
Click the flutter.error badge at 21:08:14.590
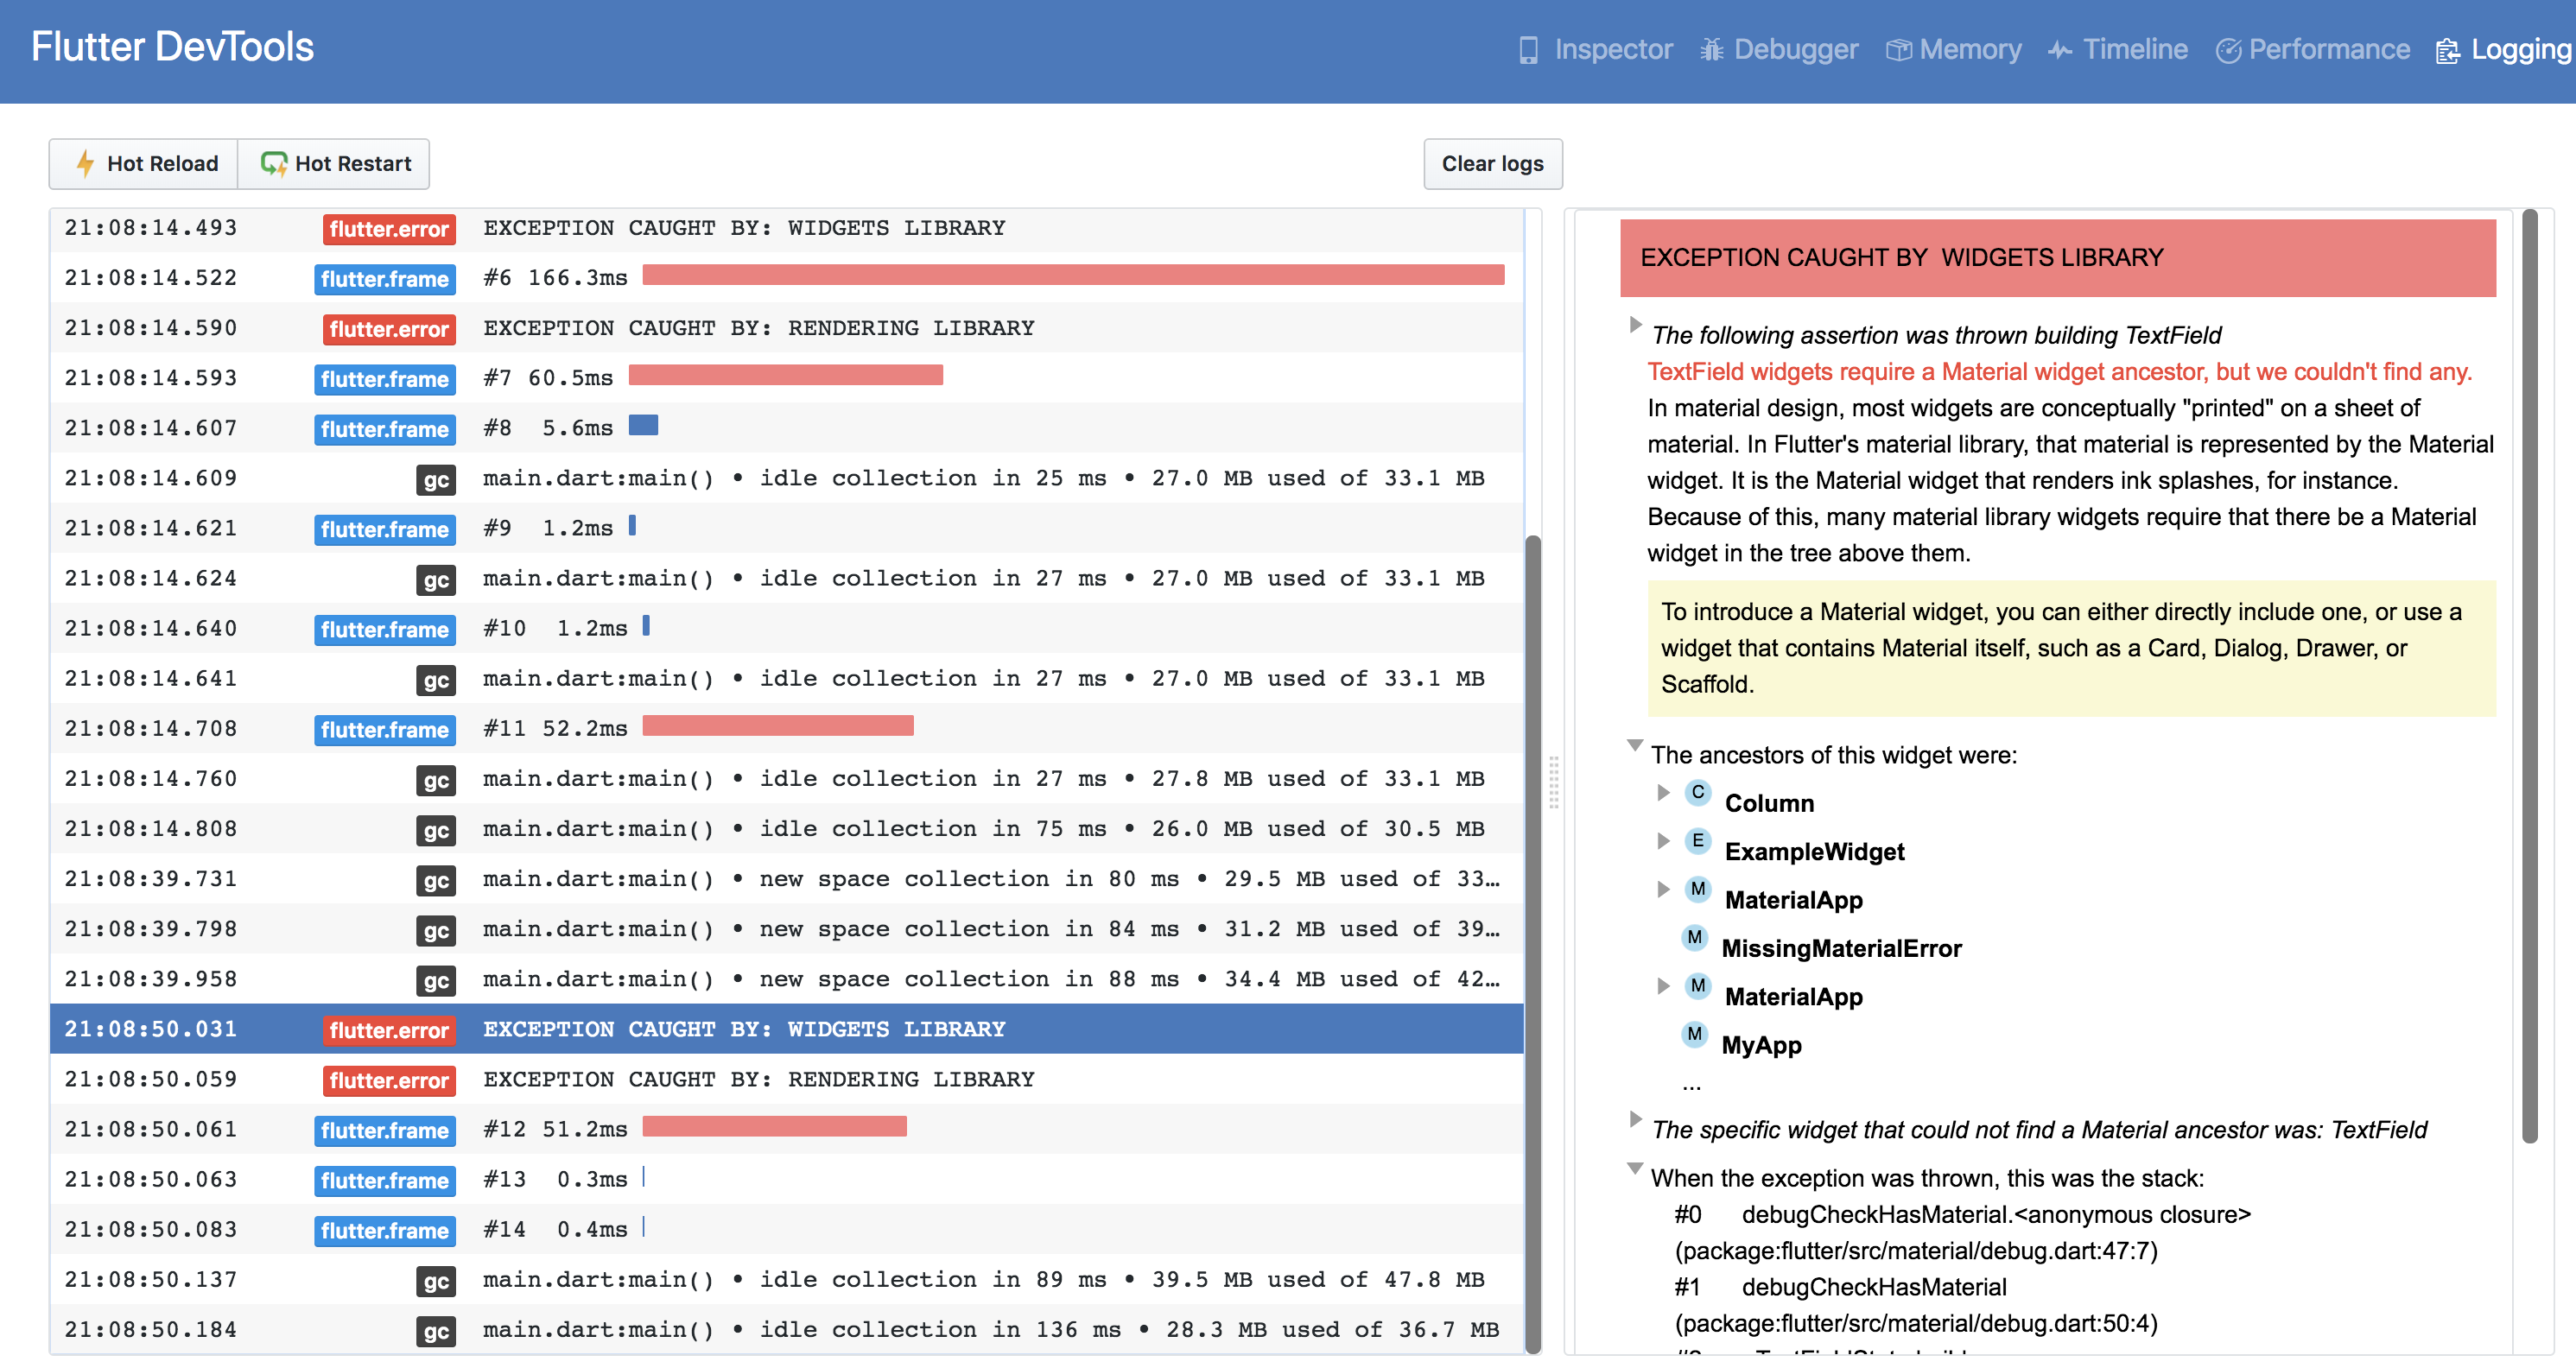click(389, 329)
